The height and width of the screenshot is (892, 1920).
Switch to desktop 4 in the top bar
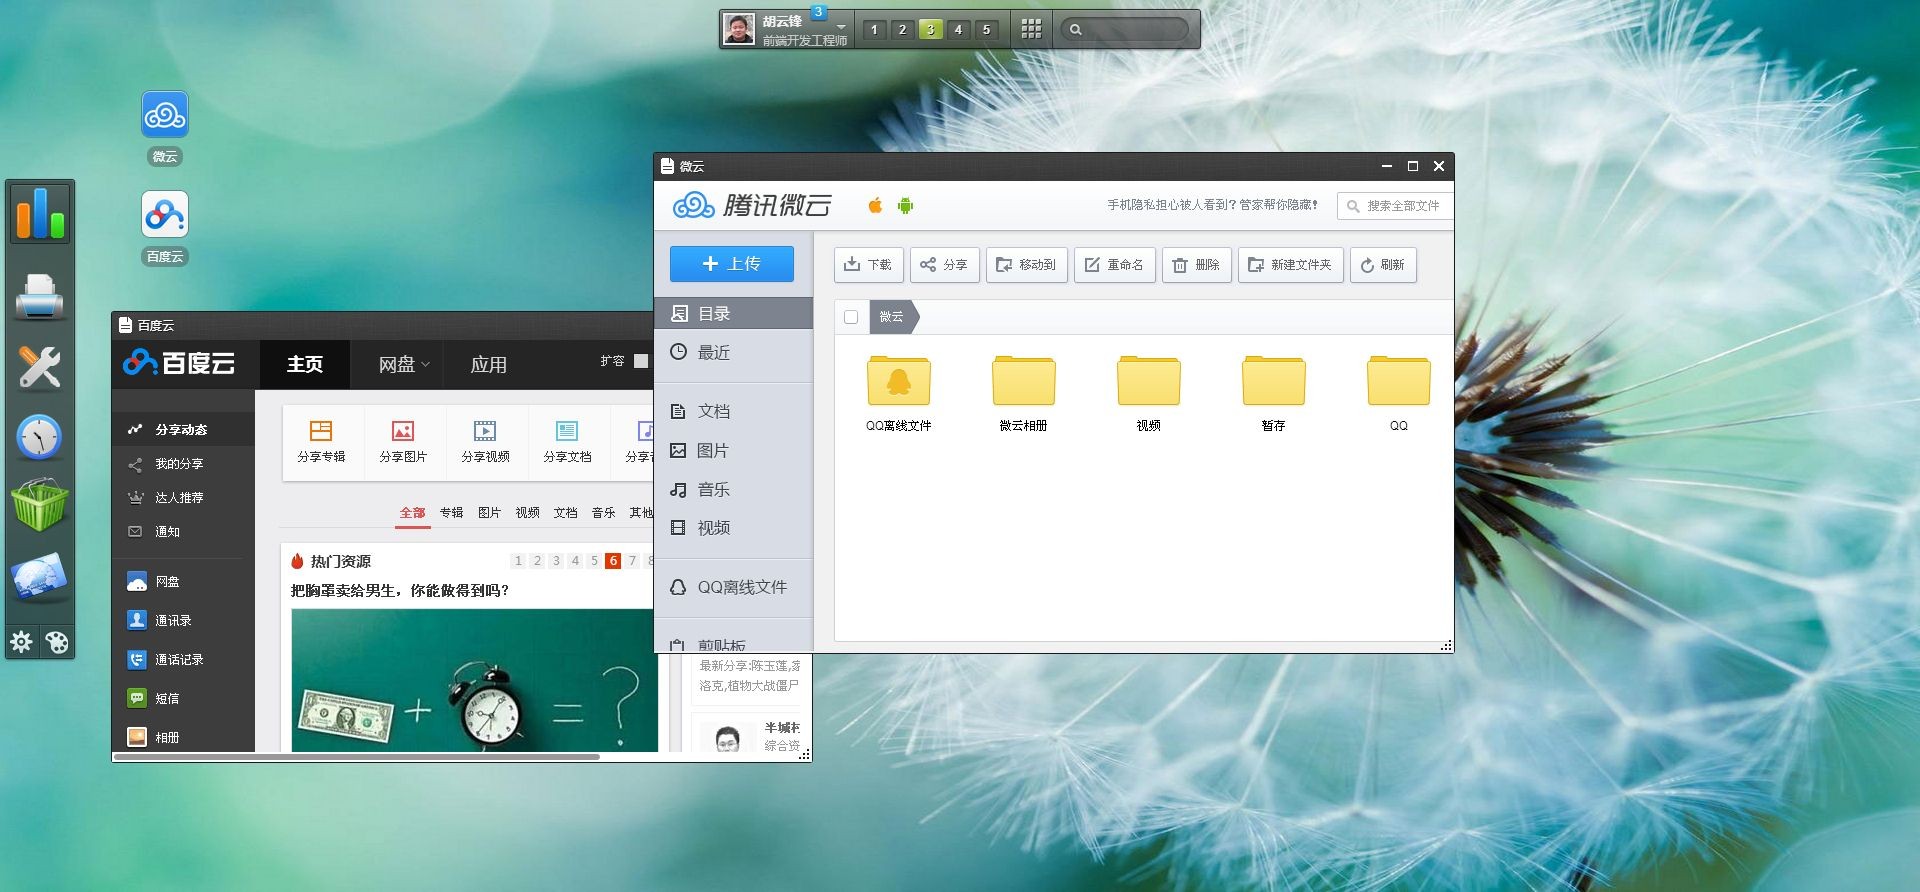(958, 30)
